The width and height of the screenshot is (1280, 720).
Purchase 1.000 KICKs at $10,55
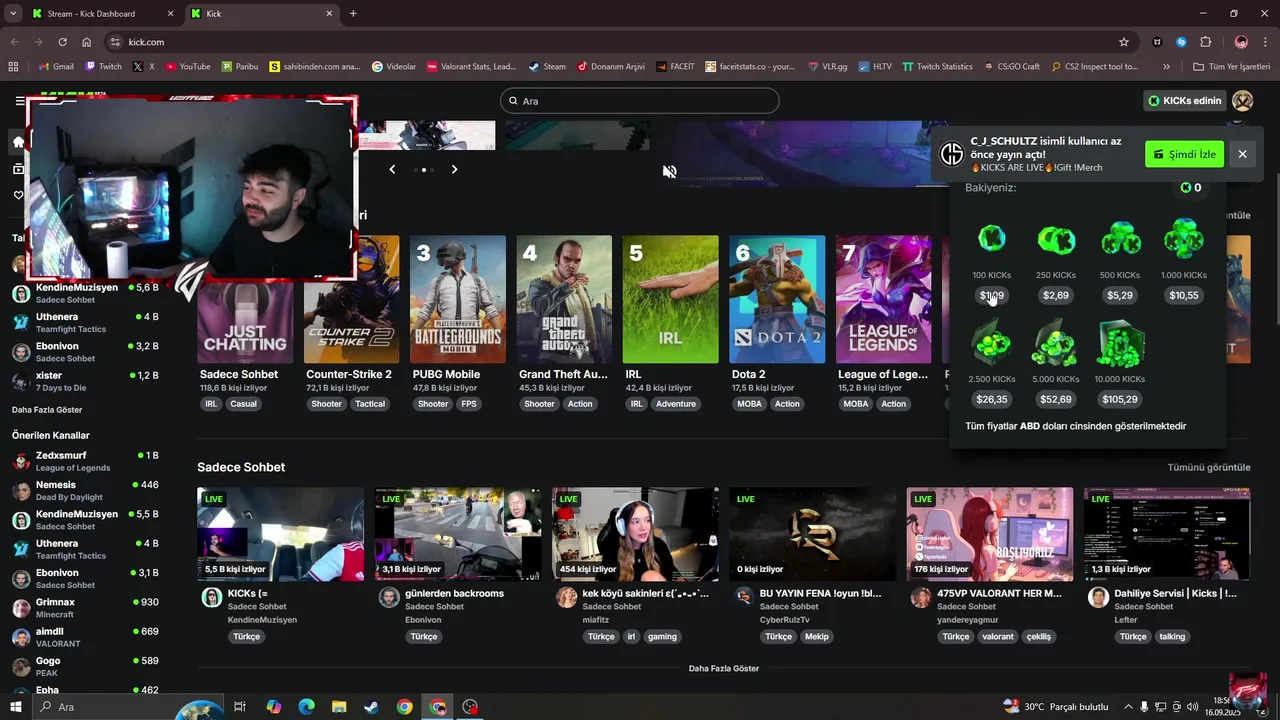1184,295
